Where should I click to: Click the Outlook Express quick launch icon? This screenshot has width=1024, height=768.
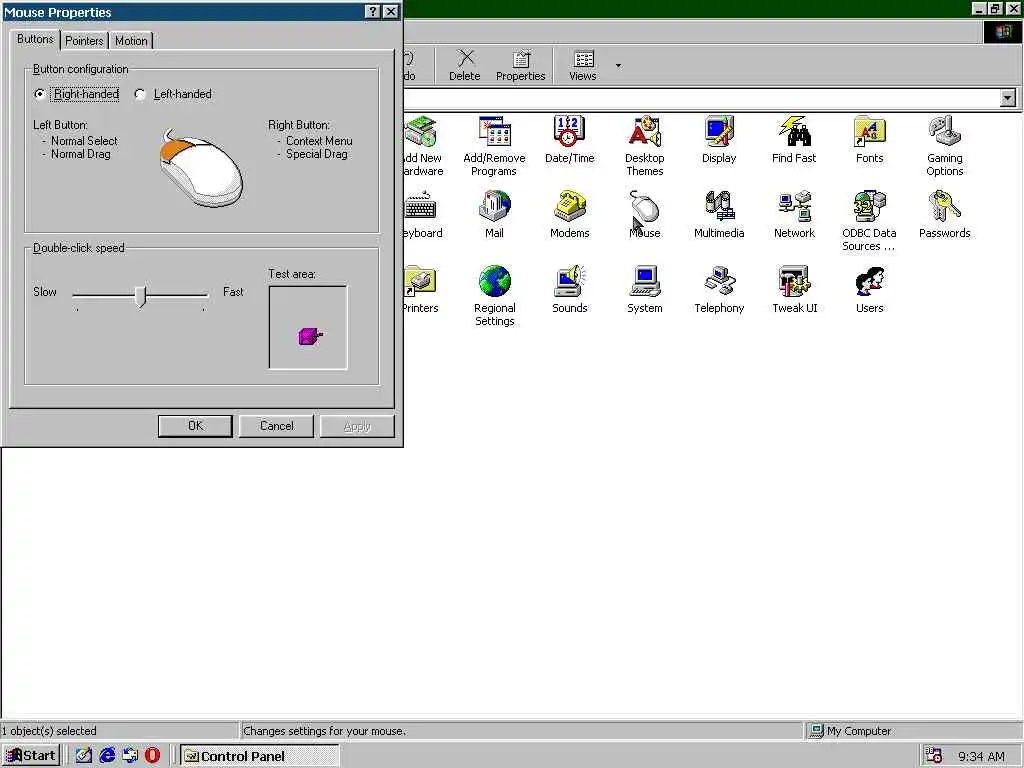point(130,756)
